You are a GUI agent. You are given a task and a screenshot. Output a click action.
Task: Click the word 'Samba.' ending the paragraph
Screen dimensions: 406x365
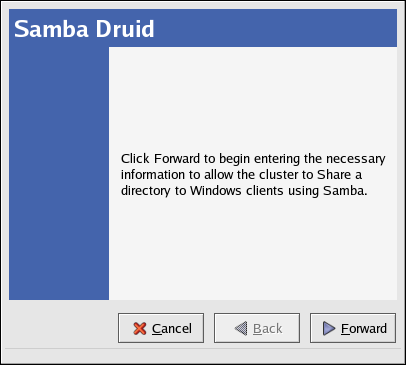tap(345, 191)
